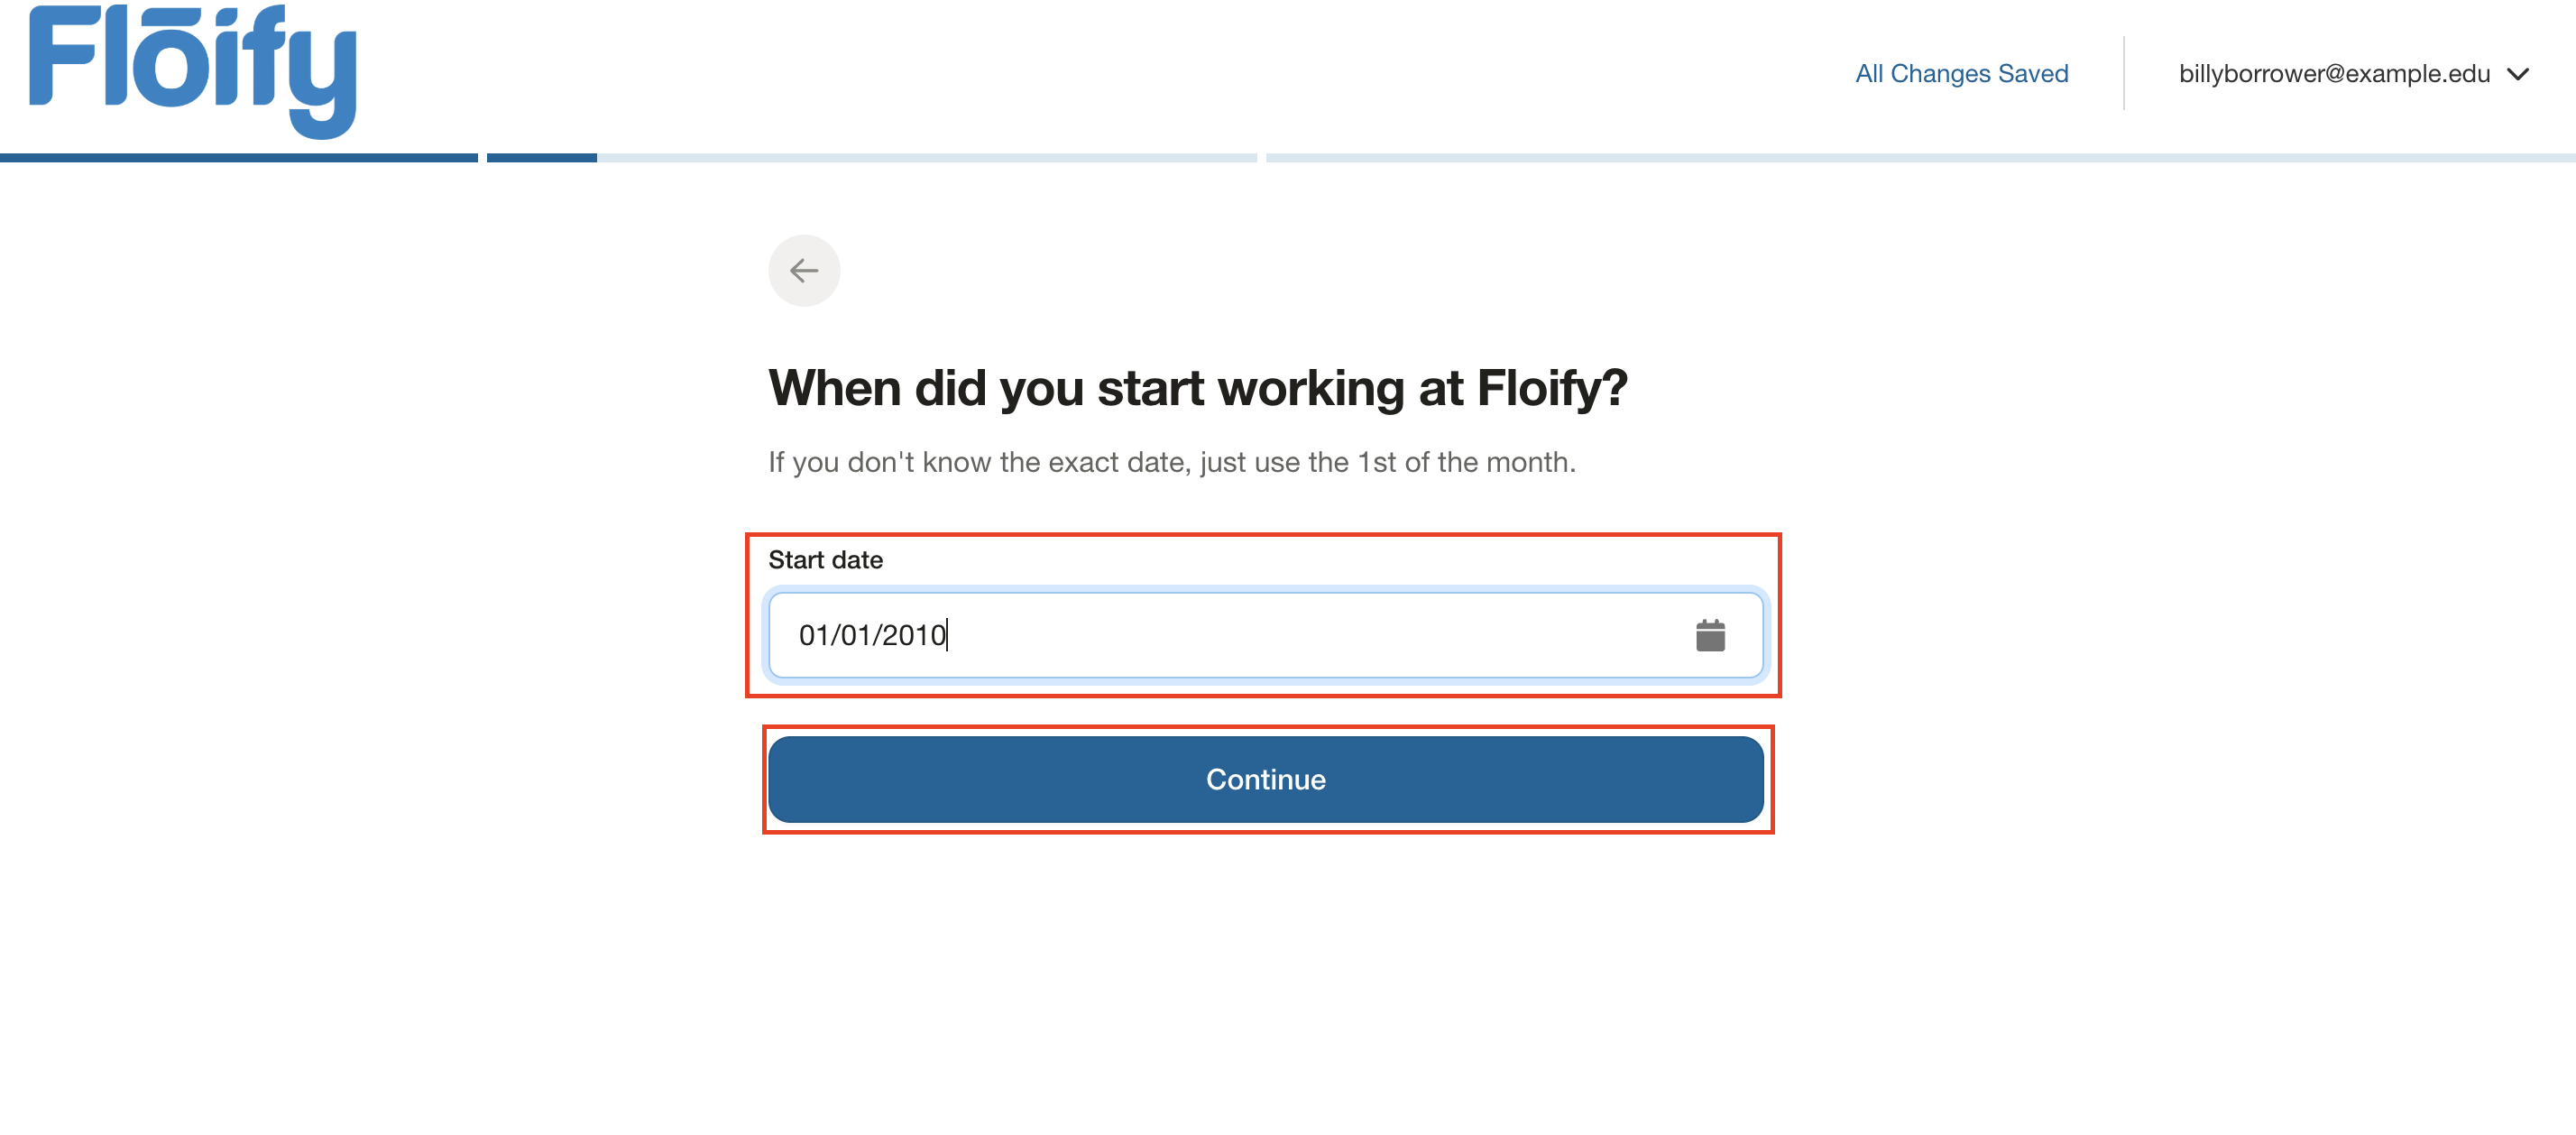Click the first completed progress bar segment

(x=238, y=158)
